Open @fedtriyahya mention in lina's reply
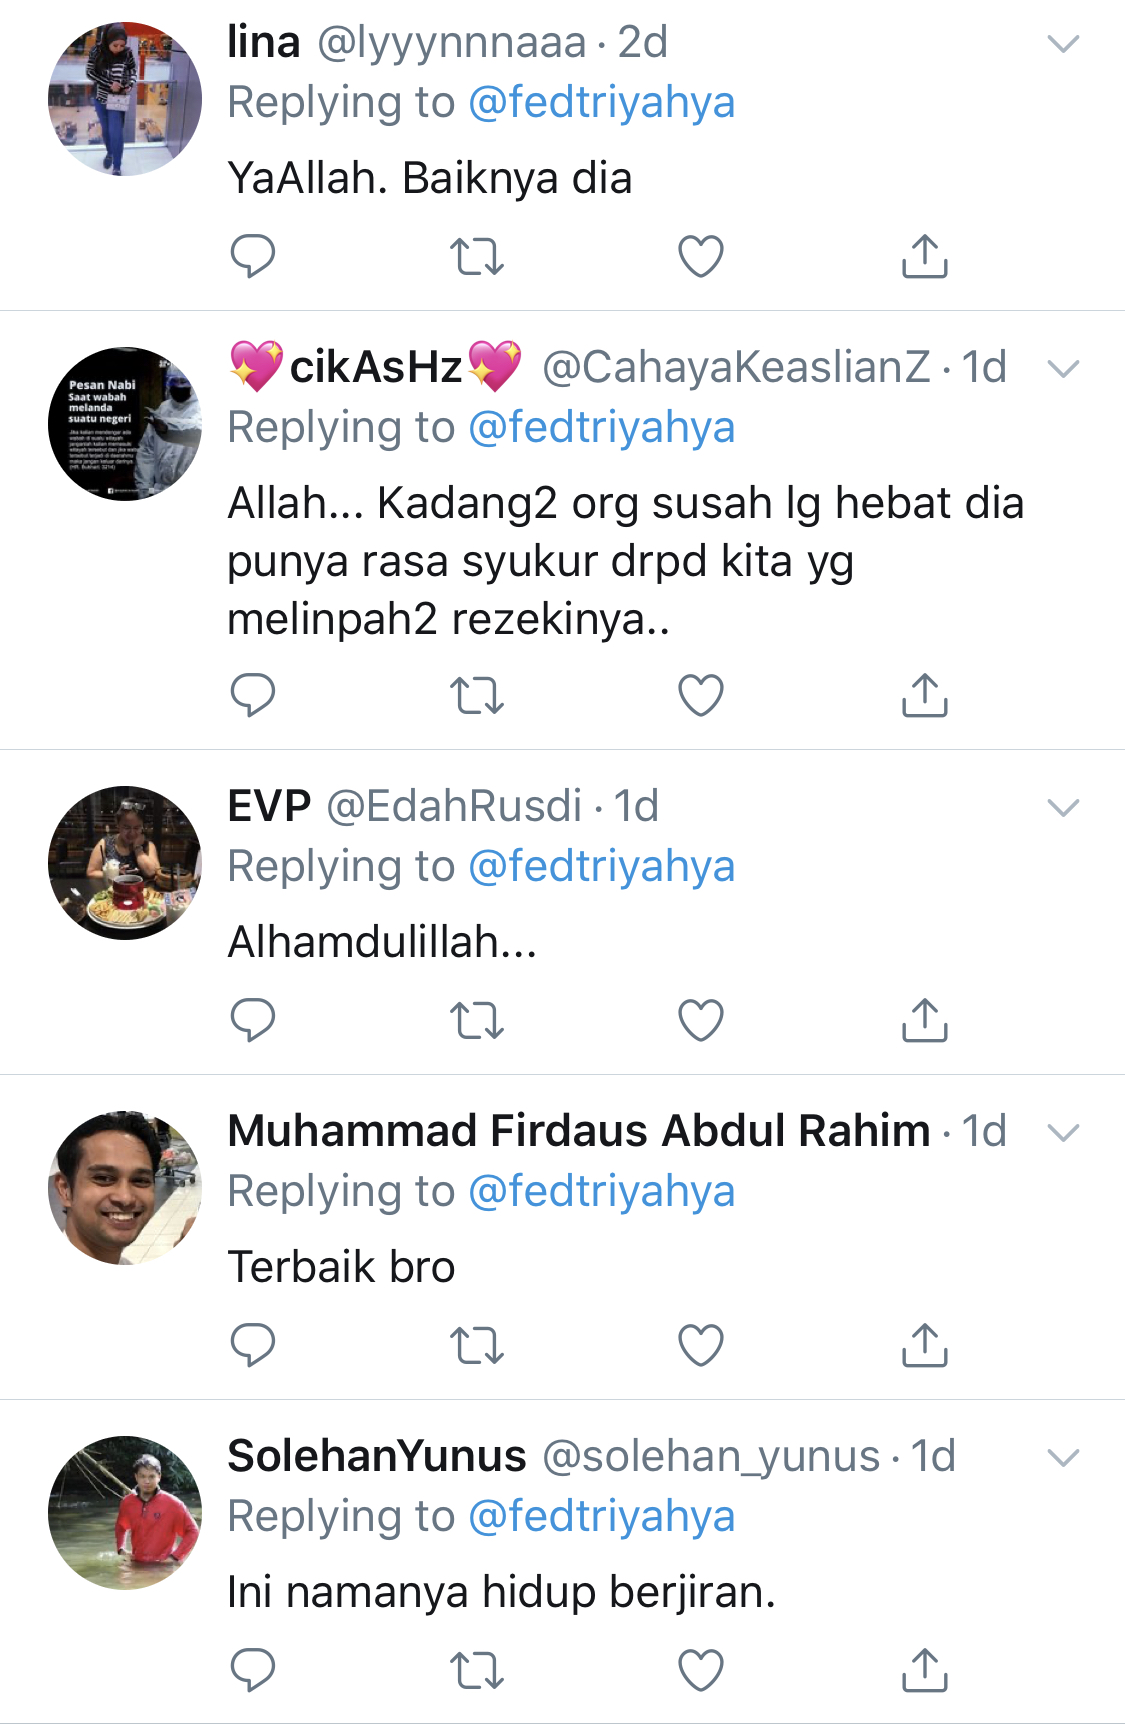 601,103
